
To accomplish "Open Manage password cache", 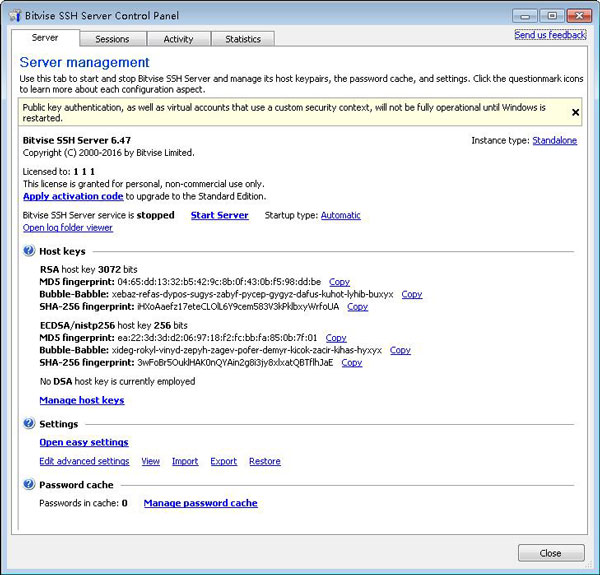I will point(200,503).
